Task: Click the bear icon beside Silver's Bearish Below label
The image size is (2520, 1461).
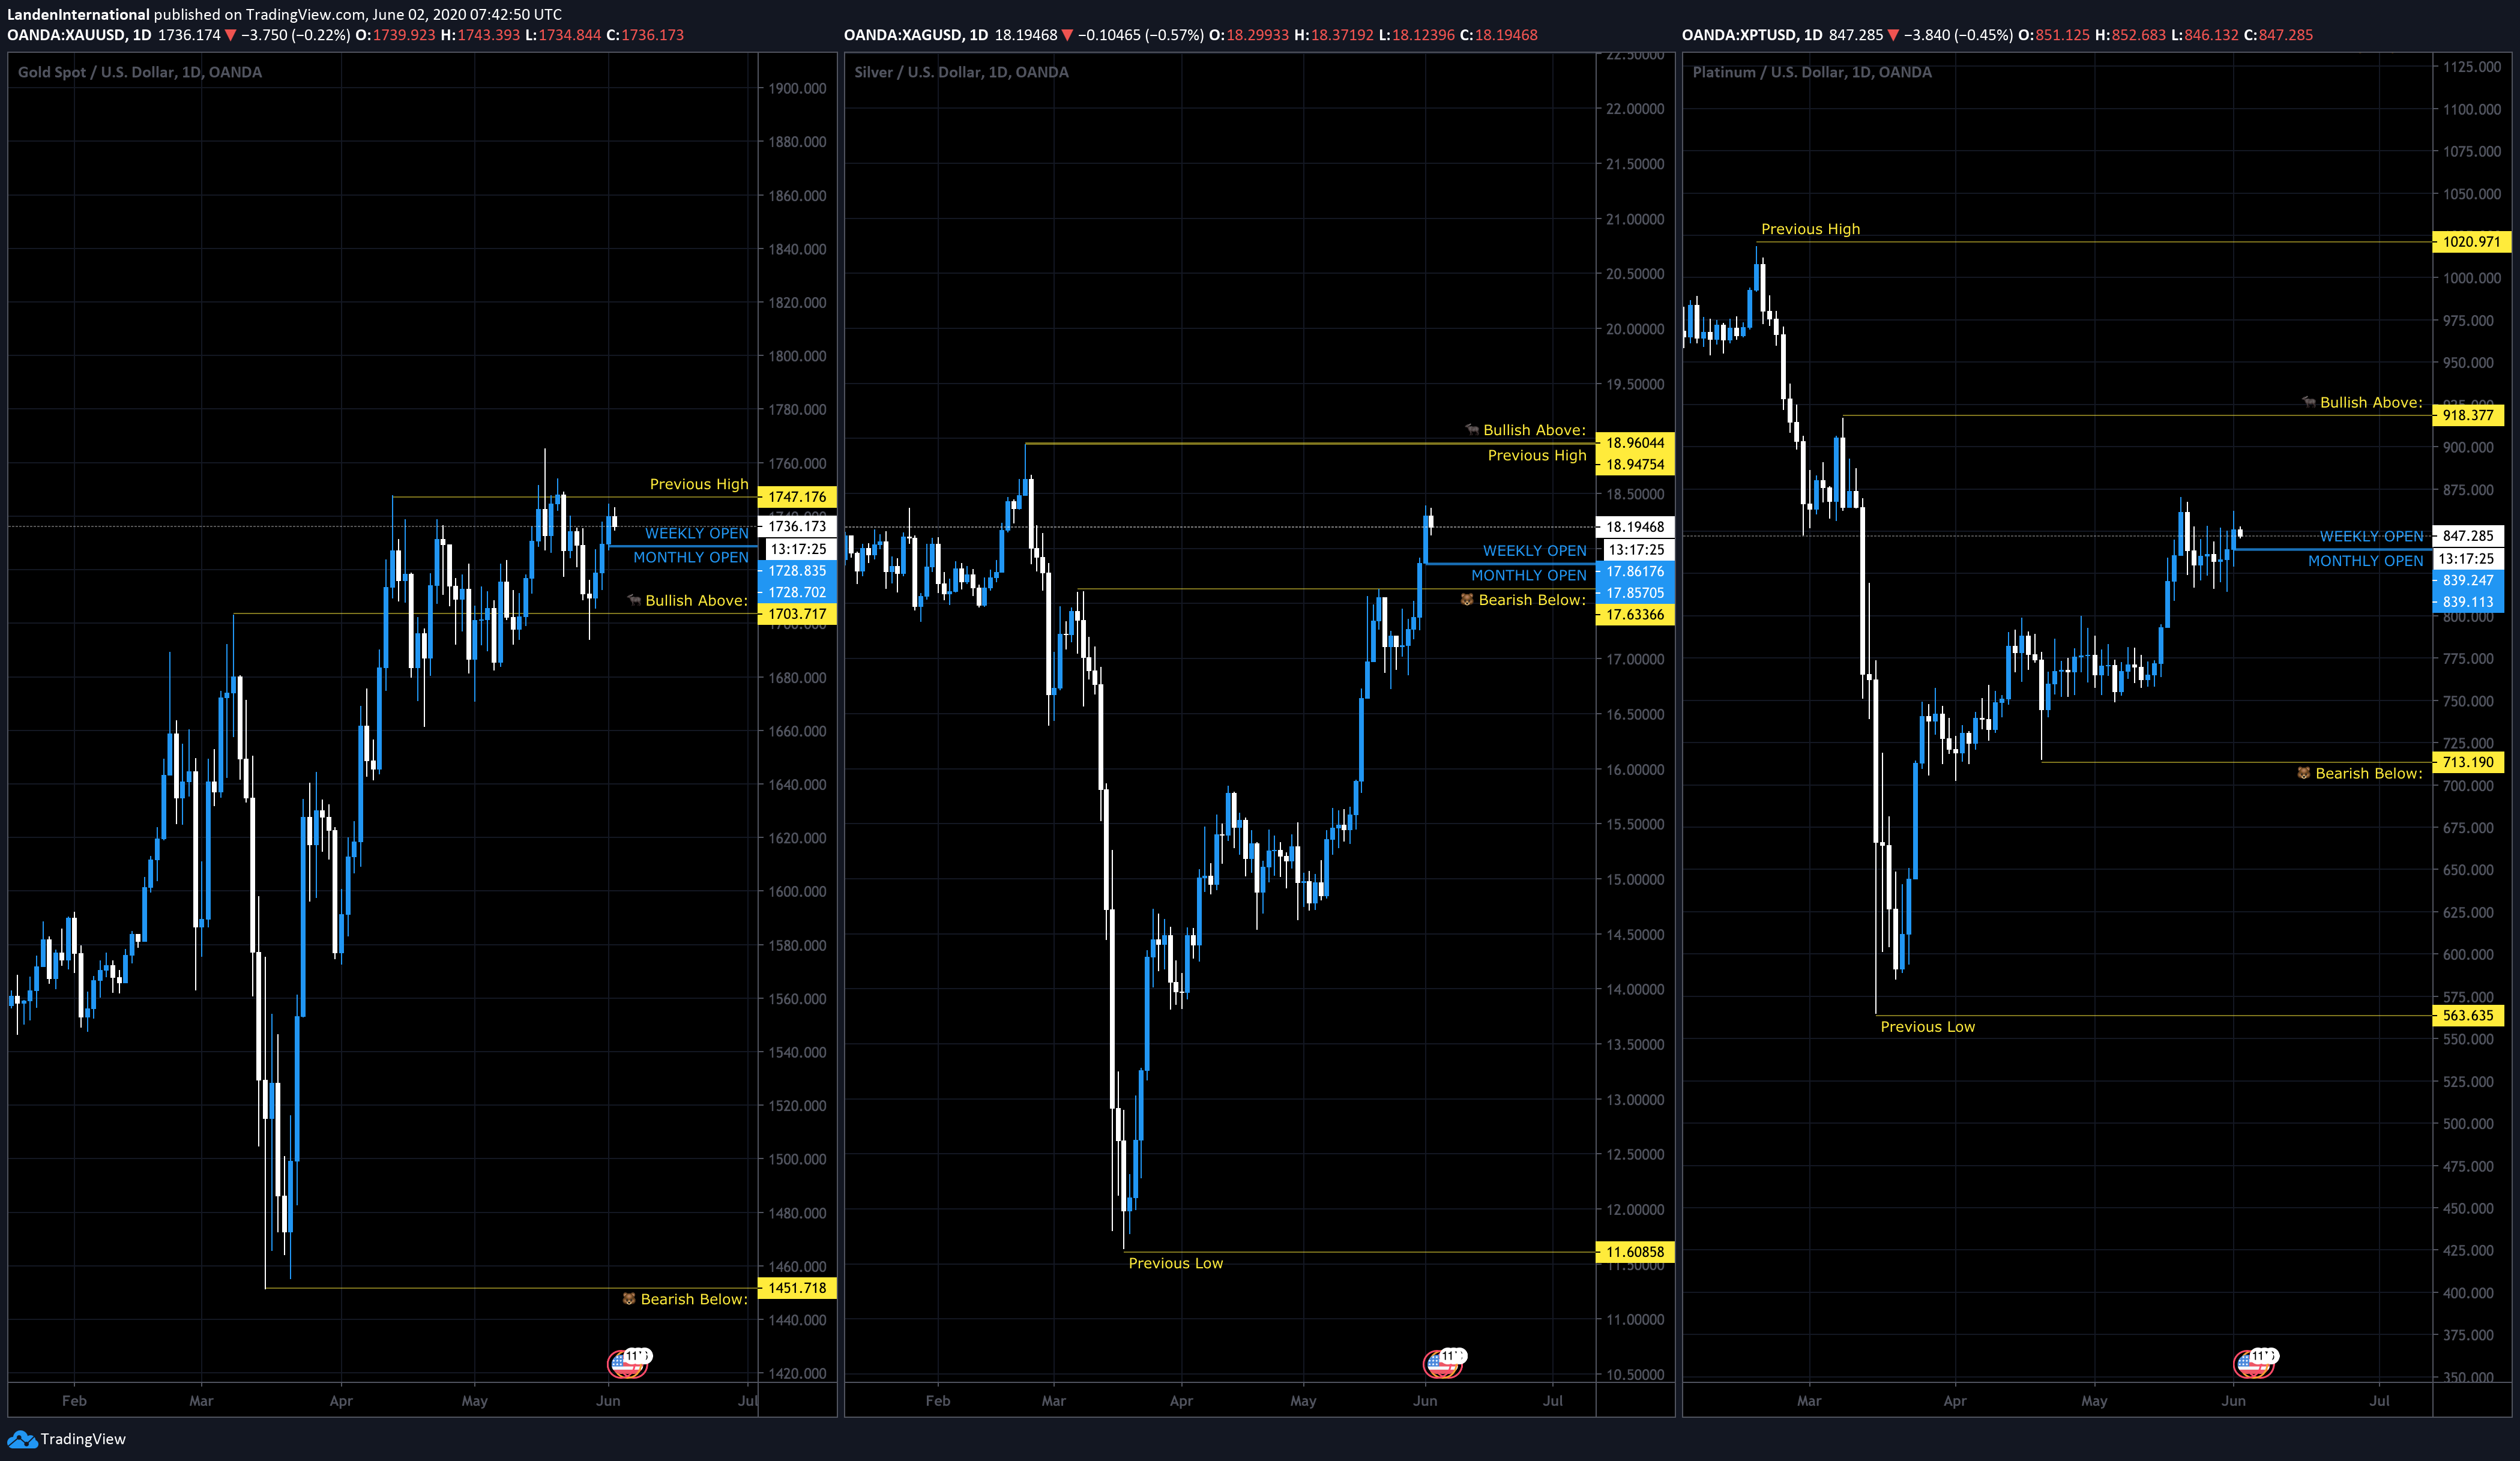Action: 1467,600
